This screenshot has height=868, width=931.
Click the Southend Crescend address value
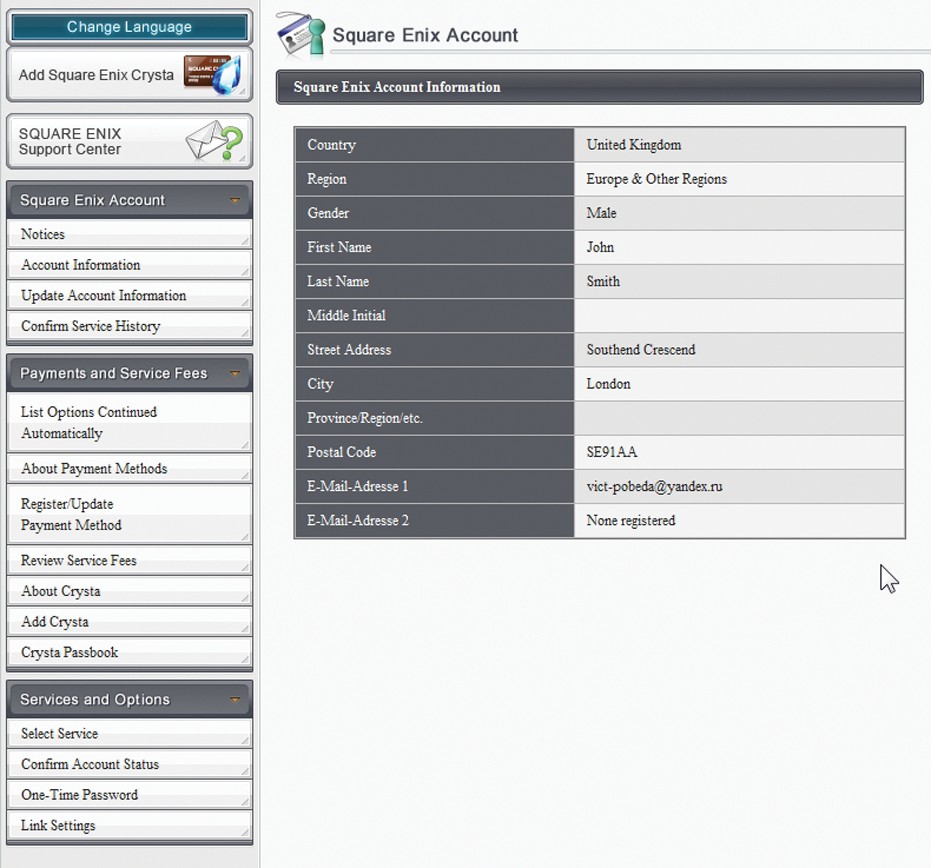(x=641, y=350)
